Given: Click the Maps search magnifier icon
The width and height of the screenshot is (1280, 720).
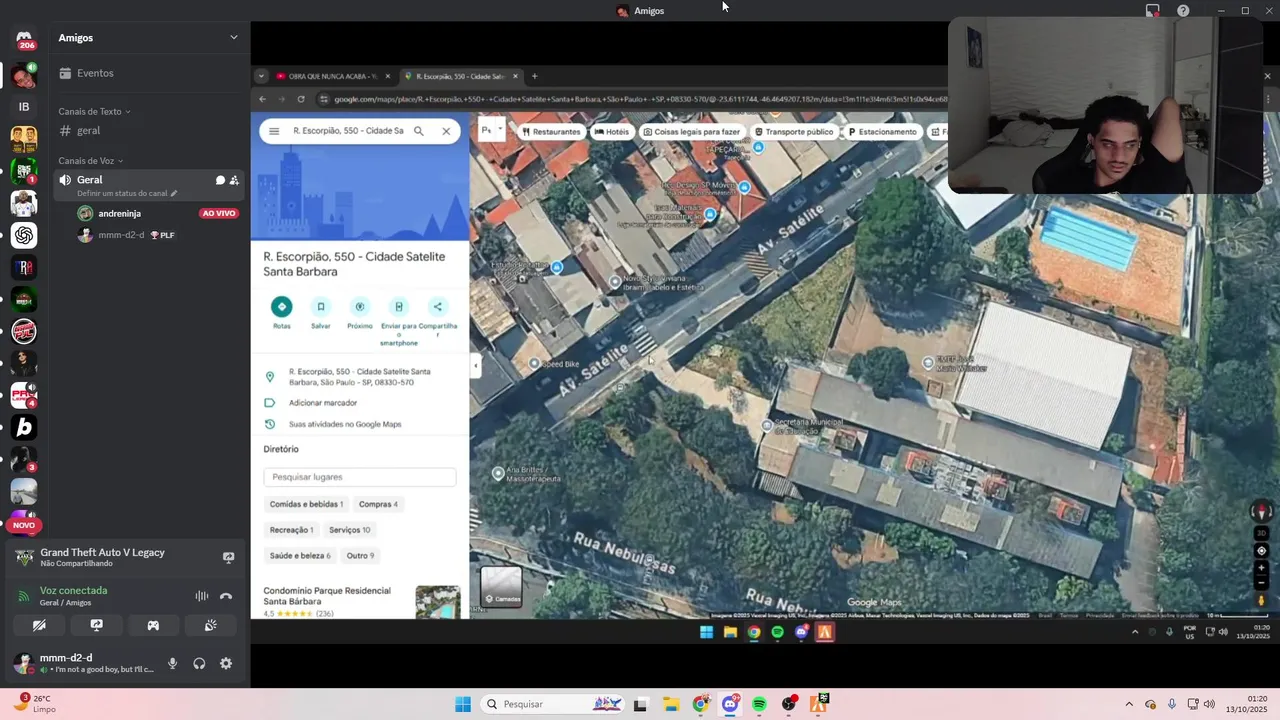Looking at the screenshot, I should tap(419, 131).
